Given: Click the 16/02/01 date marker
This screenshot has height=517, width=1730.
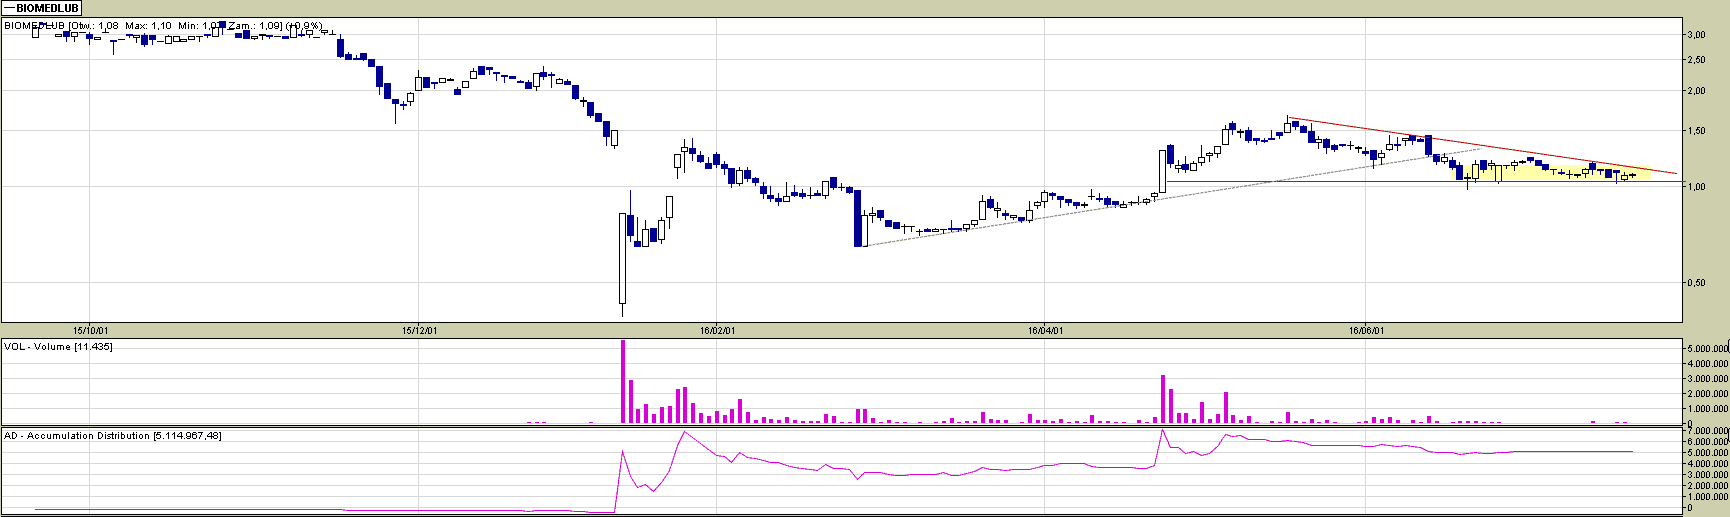Looking at the screenshot, I should pos(717,330).
